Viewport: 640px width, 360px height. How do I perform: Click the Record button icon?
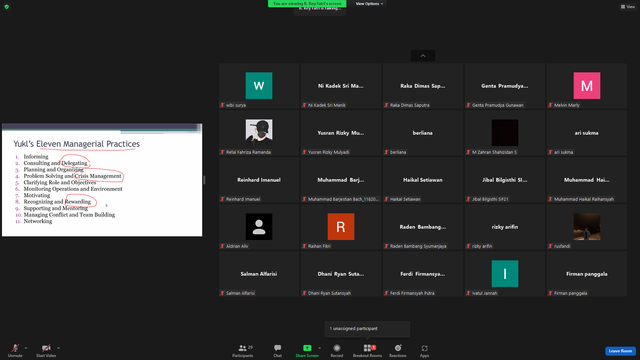click(337, 348)
